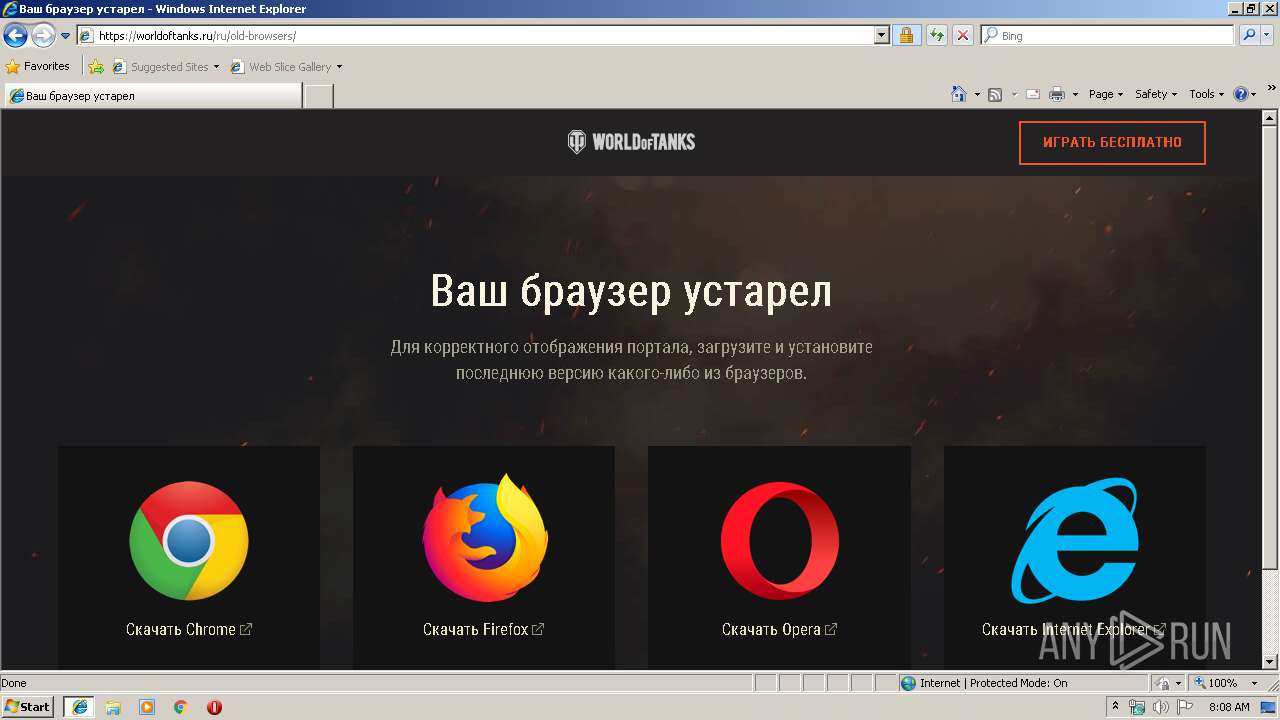Open a new blank tab
Viewport: 1280px width, 720px height.
pos(318,96)
